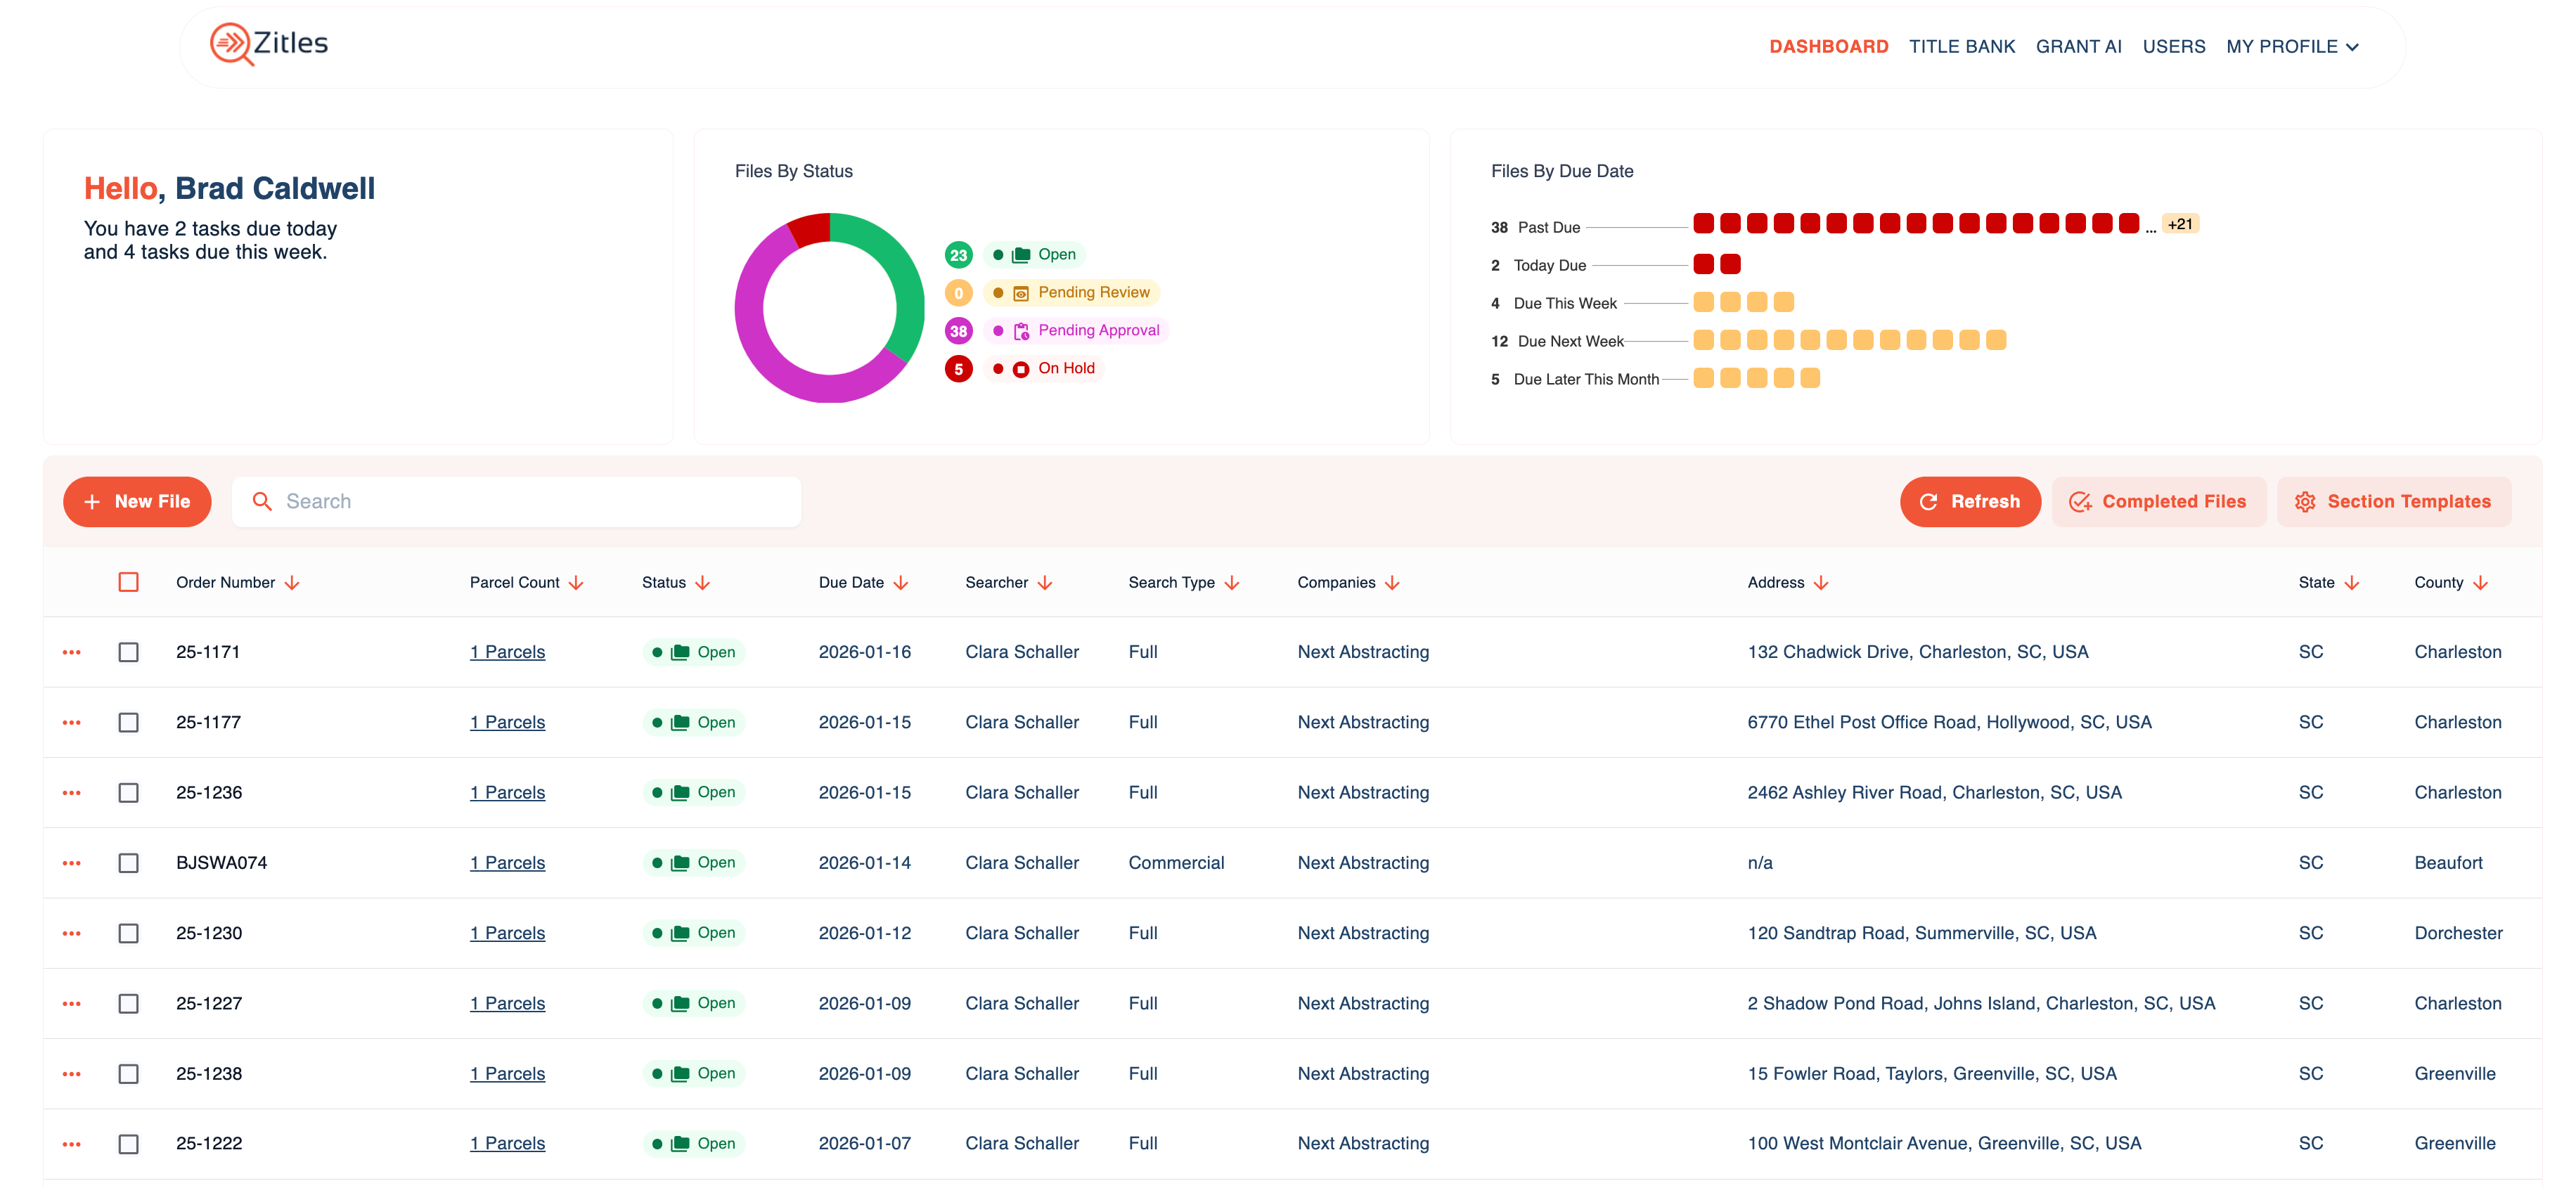Open the 1 Parcels link for 25-1236
This screenshot has height=1188, width=2576.
click(x=507, y=792)
